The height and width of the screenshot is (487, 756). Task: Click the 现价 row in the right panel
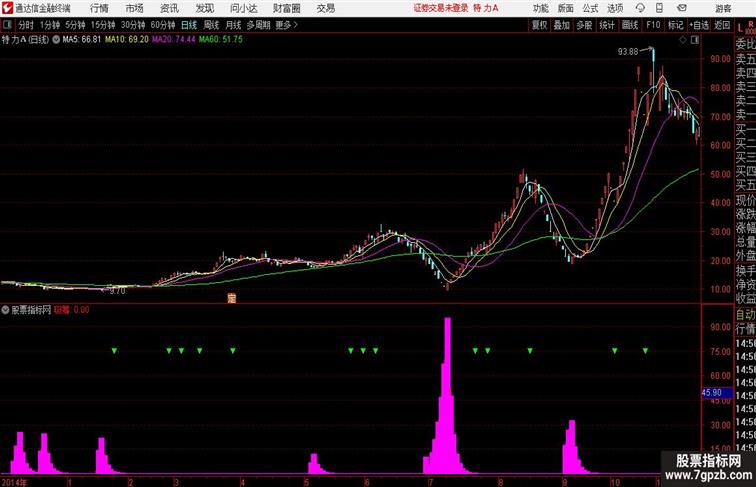pyautogui.click(x=745, y=200)
